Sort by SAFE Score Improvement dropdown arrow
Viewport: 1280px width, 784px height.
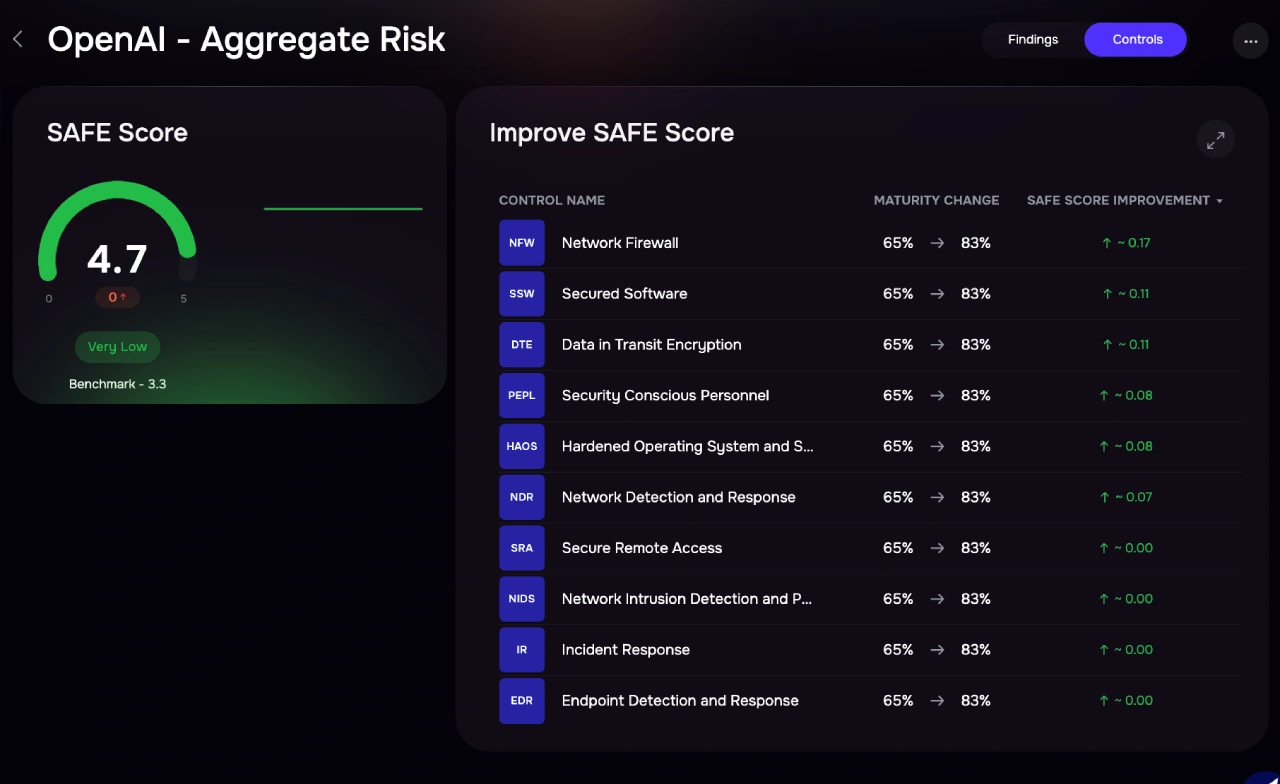click(1220, 201)
